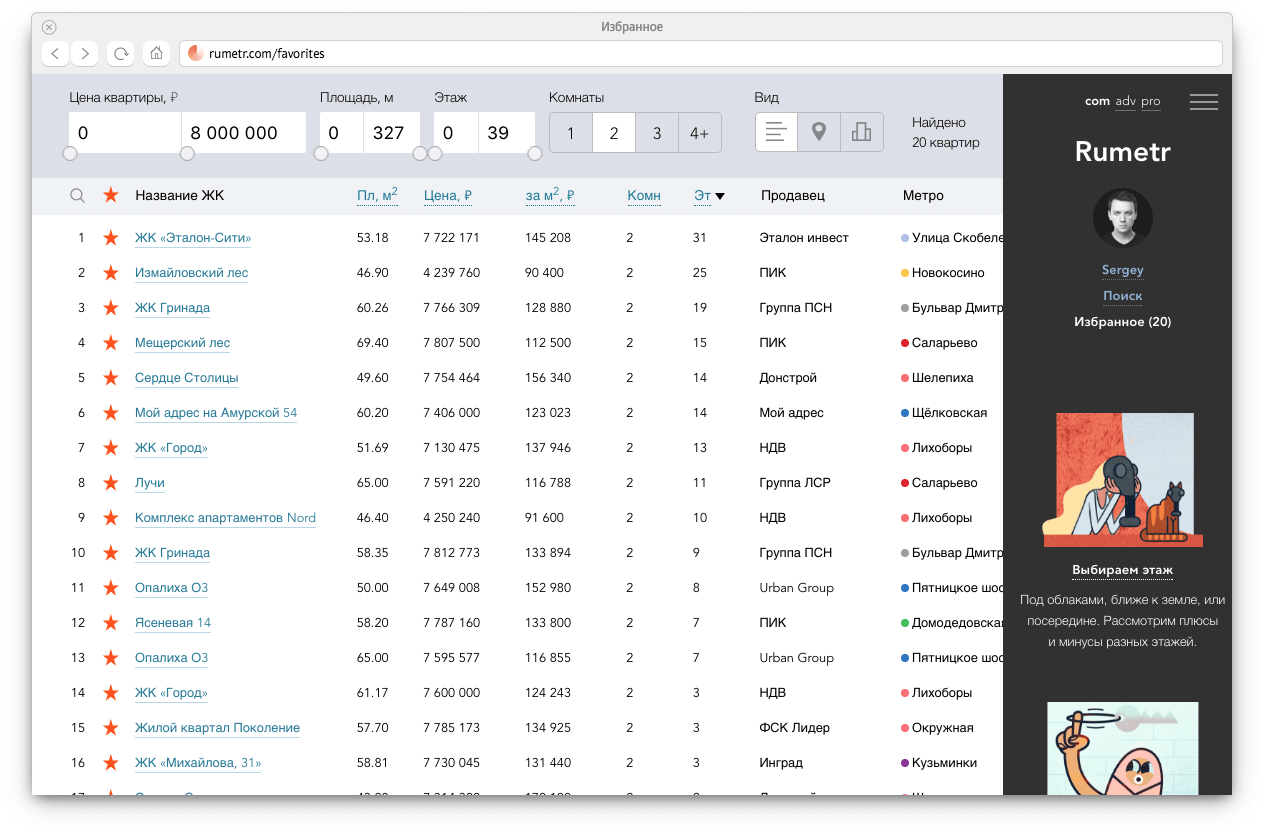
Task: Switch to building view icon
Action: pos(861,132)
